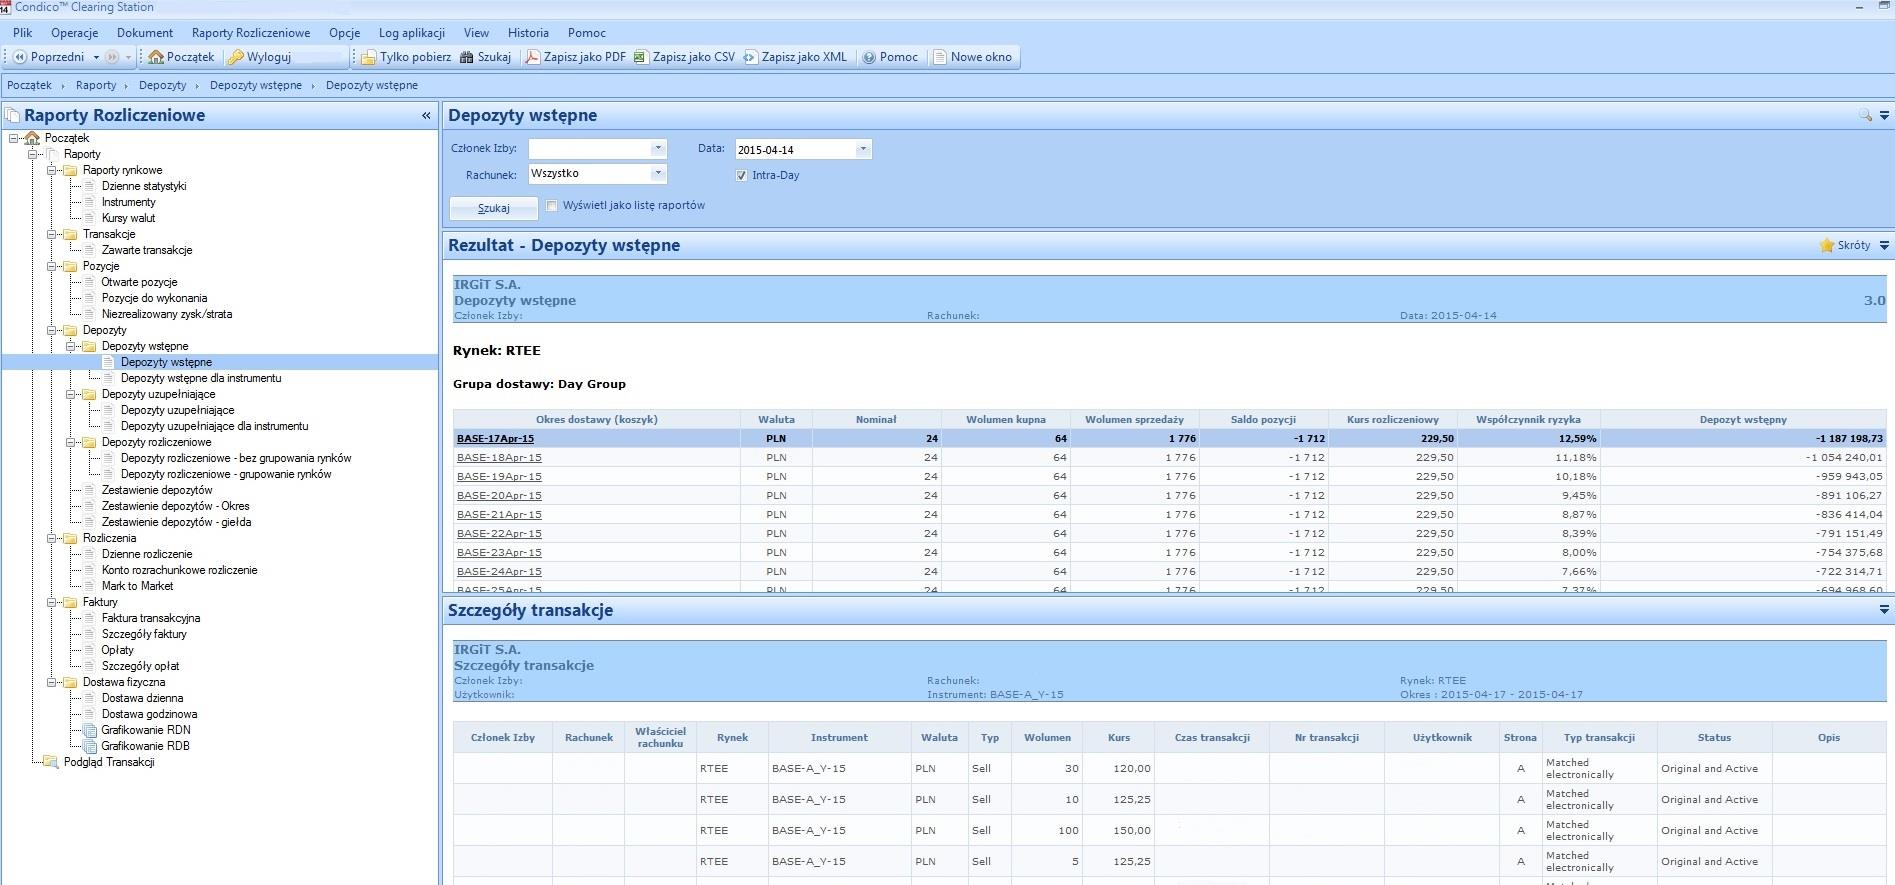Collapse the Faktury tree node

pos(52,602)
